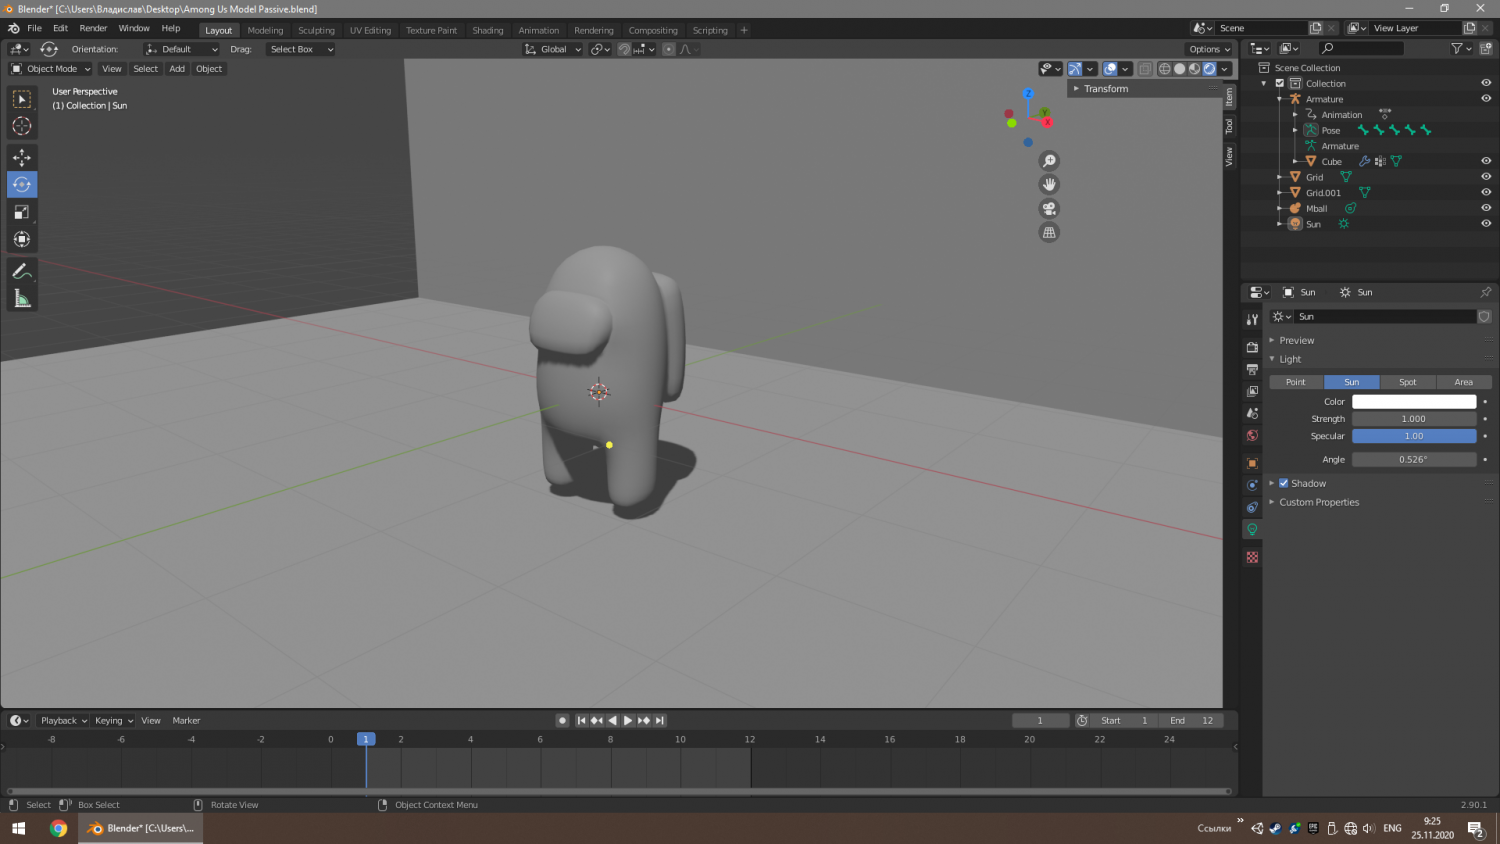Open the Object Mode dropdown
Image resolution: width=1500 pixels, height=844 pixels.
(x=50, y=68)
